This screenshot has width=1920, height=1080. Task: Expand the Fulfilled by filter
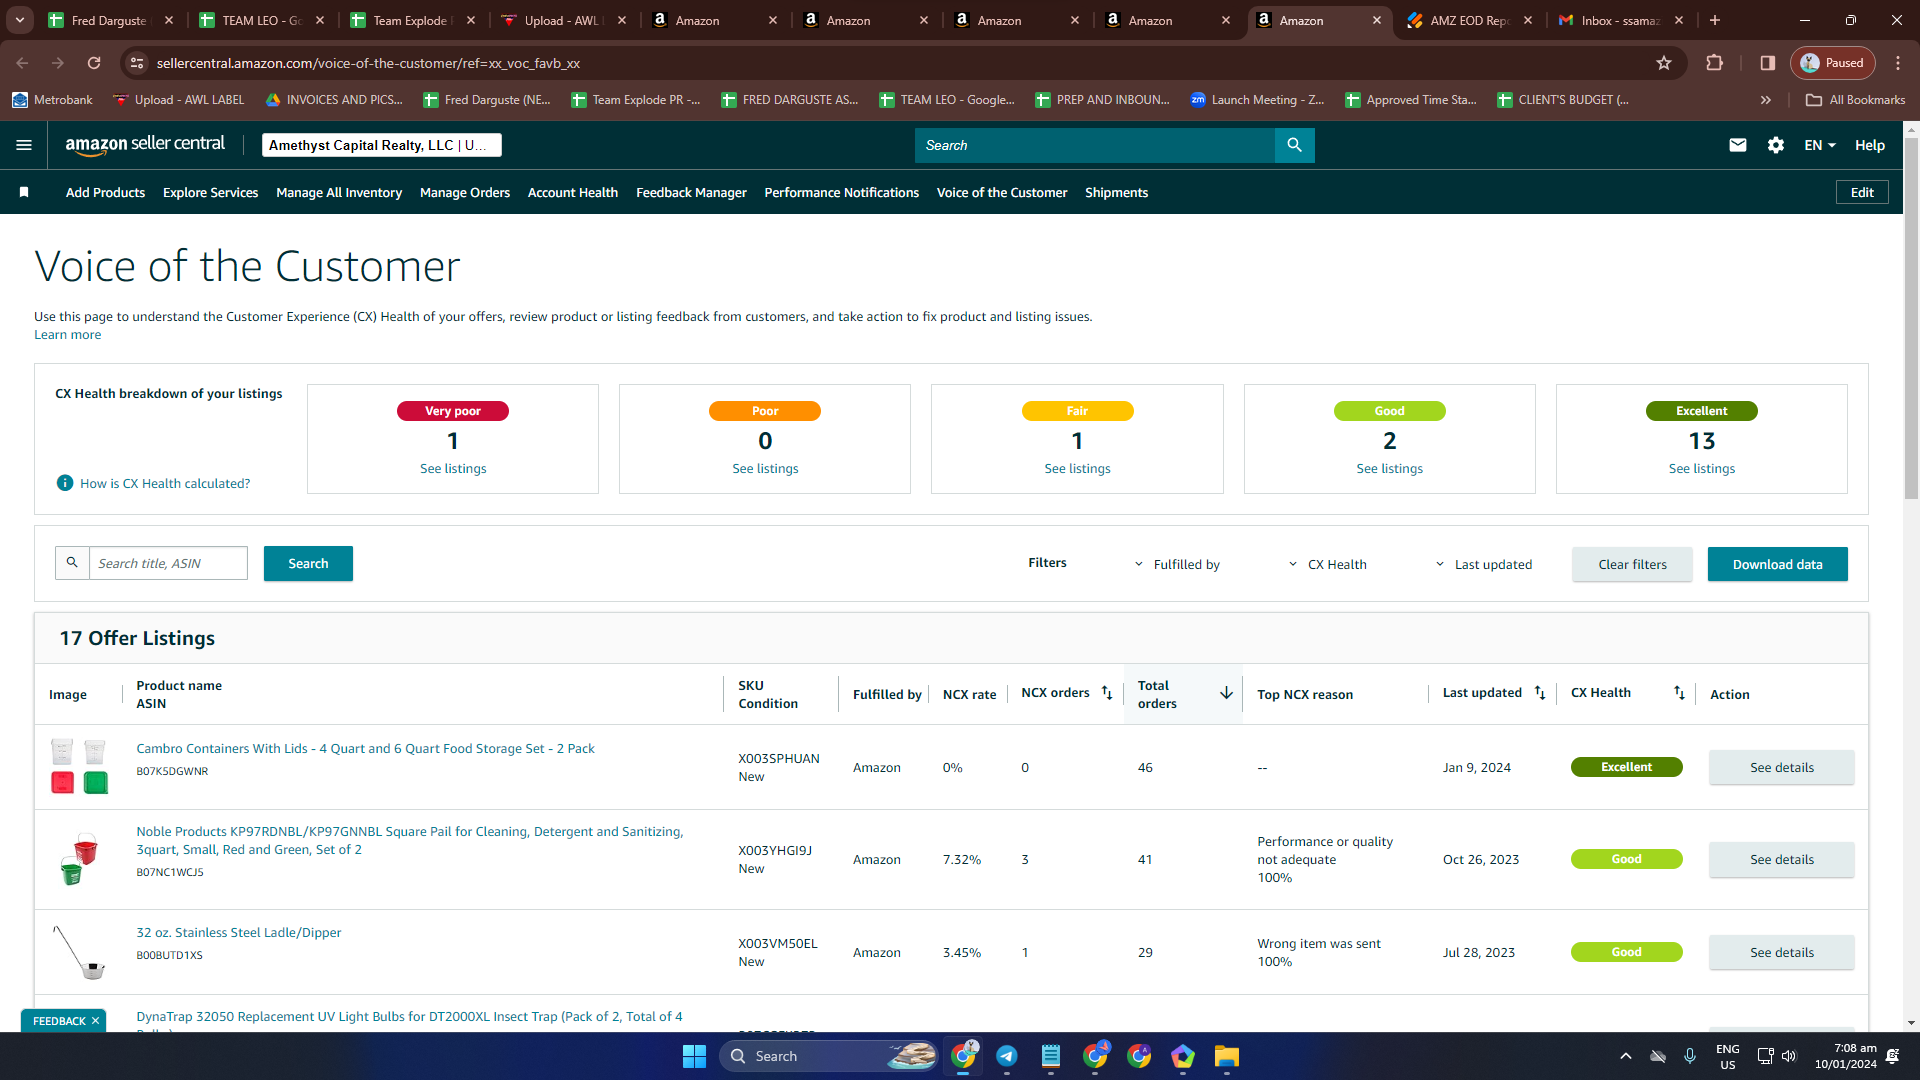(x=1177, y=564)
